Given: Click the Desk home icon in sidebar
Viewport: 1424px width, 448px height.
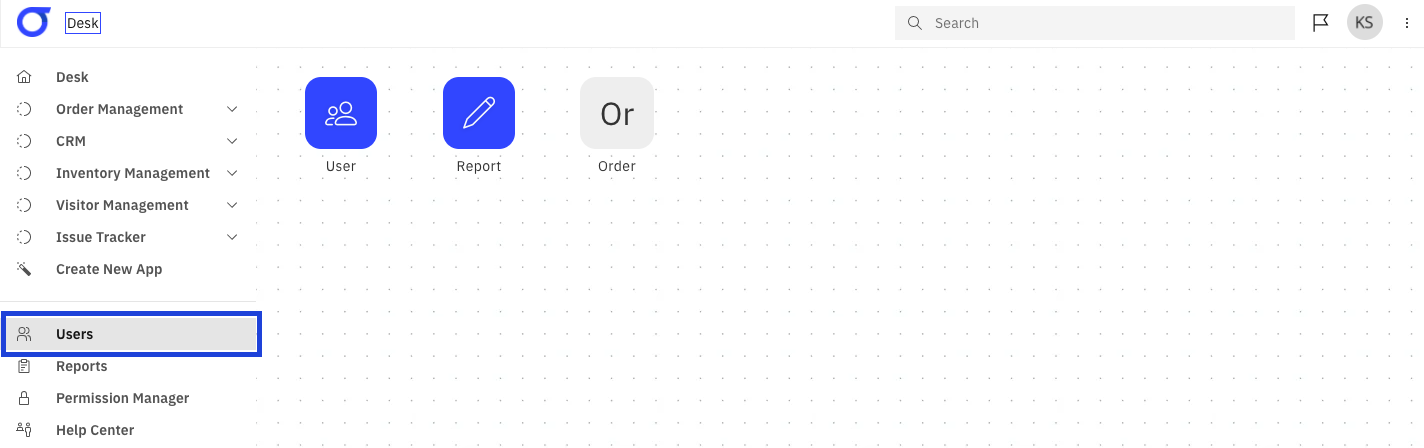Looking at the screenshot, I should (x=25, y=77).
